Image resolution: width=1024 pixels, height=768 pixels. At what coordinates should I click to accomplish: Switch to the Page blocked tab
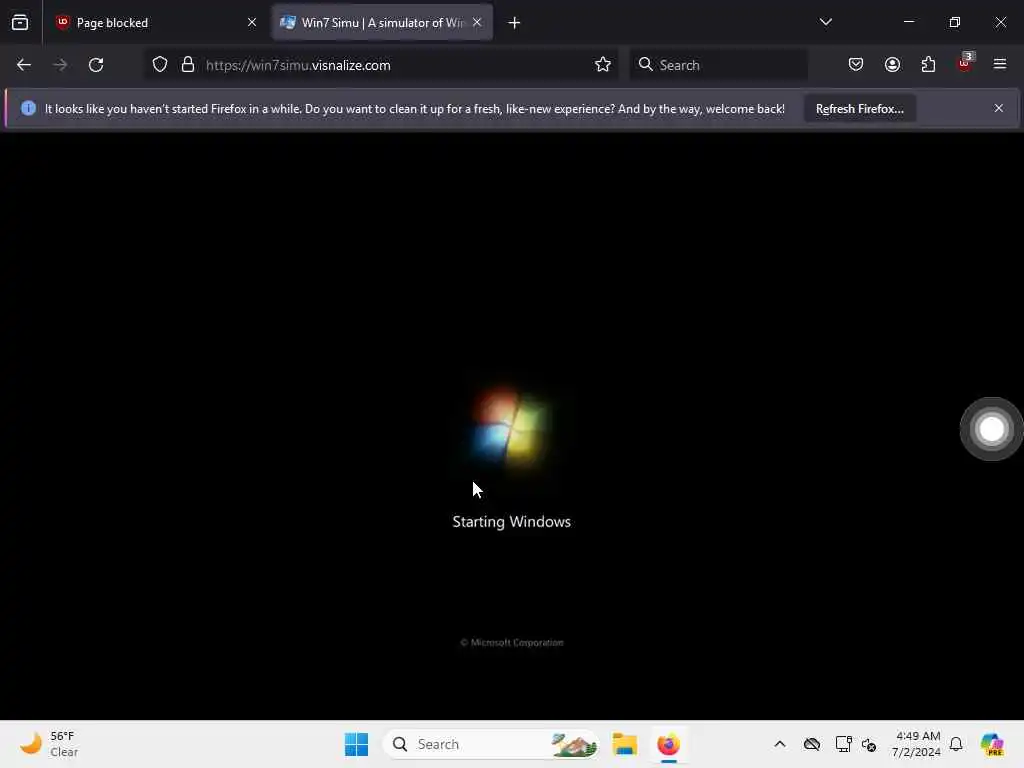[x=156, y=22]
